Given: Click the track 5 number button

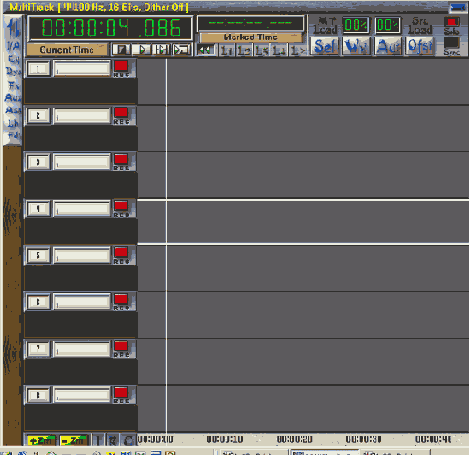Looking at the screenshot, I should (x=38, y=256).
